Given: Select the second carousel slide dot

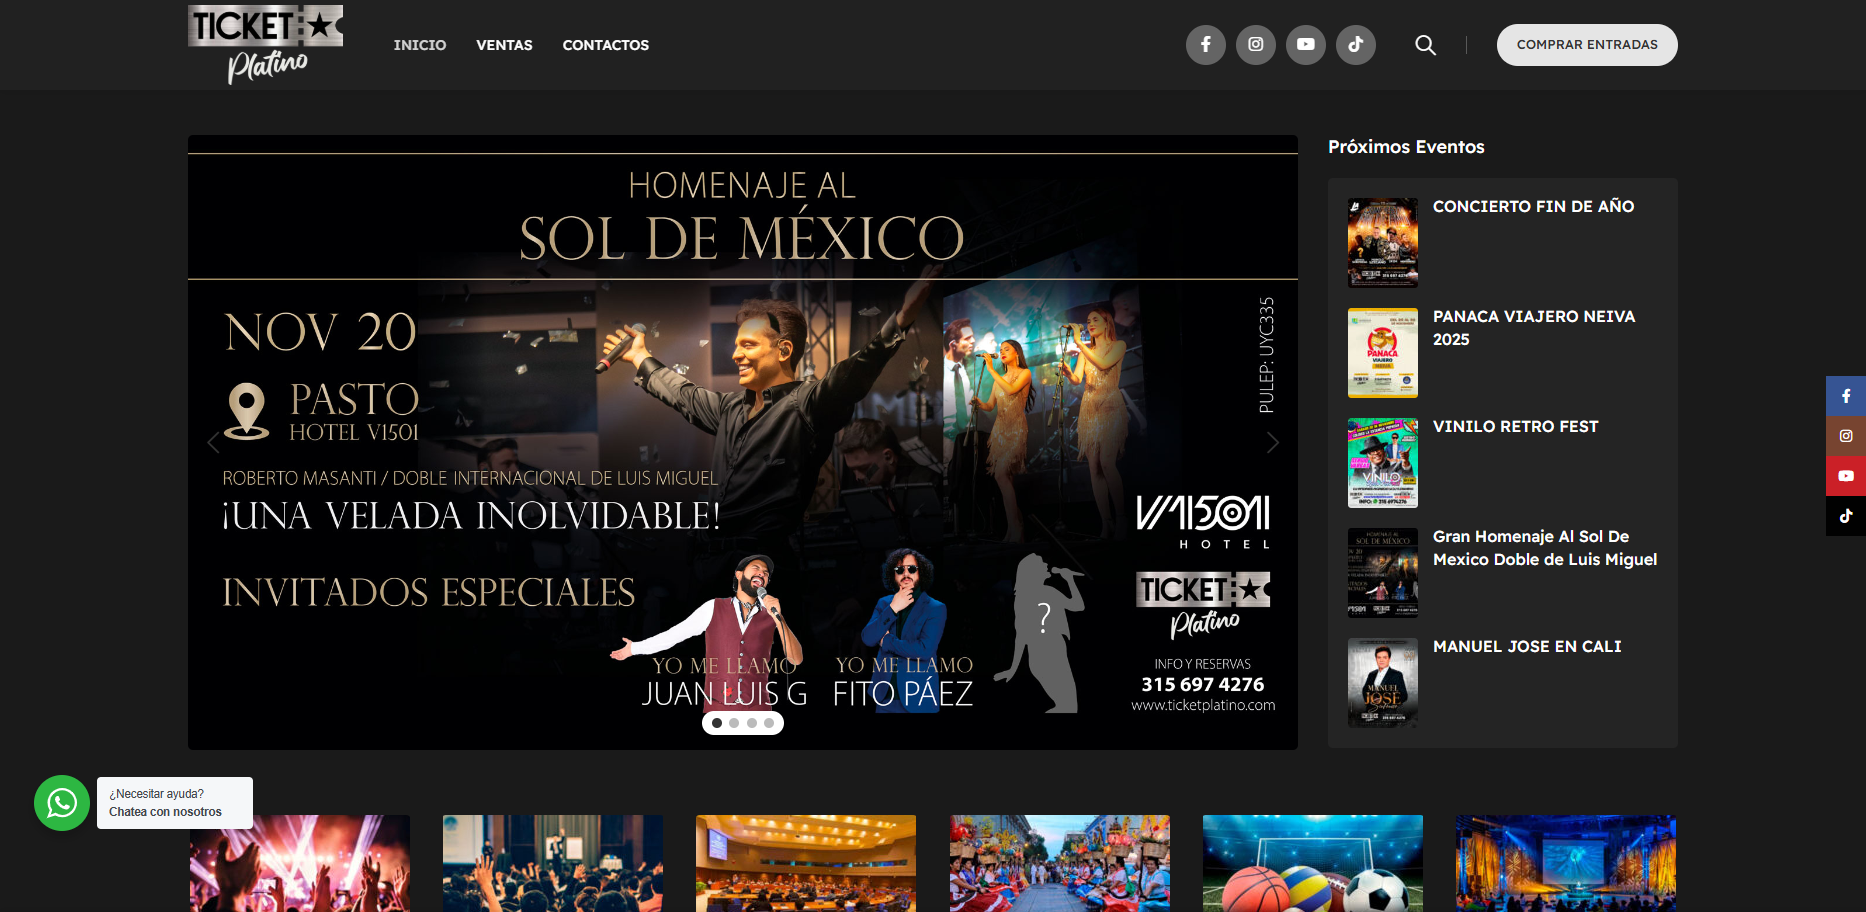Looking at the screenshot, I should pyautogui.click(x=734, y=723).
